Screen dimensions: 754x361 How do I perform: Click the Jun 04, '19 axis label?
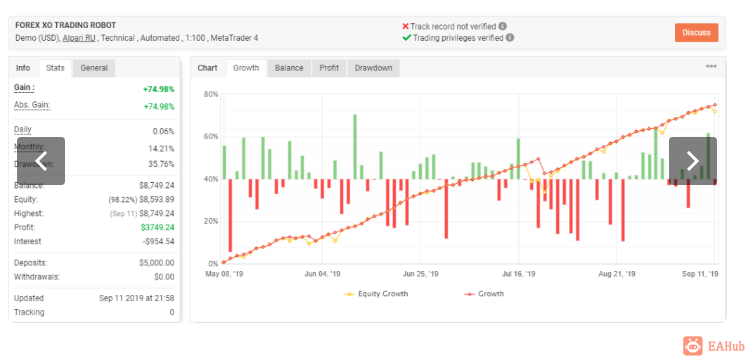(x=323, y=274)
